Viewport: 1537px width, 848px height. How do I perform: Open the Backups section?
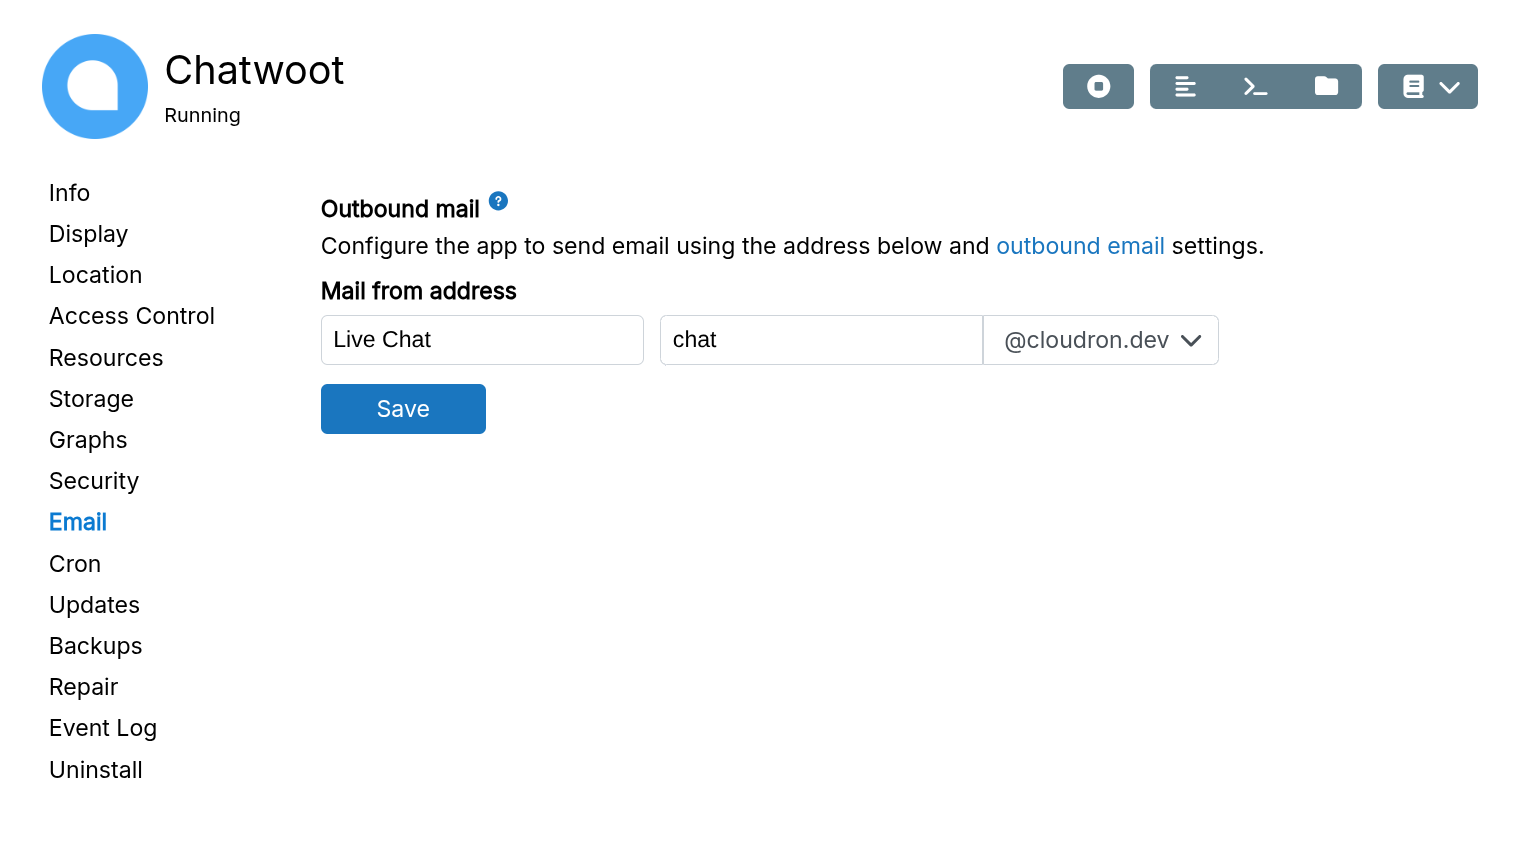point(96,646)
